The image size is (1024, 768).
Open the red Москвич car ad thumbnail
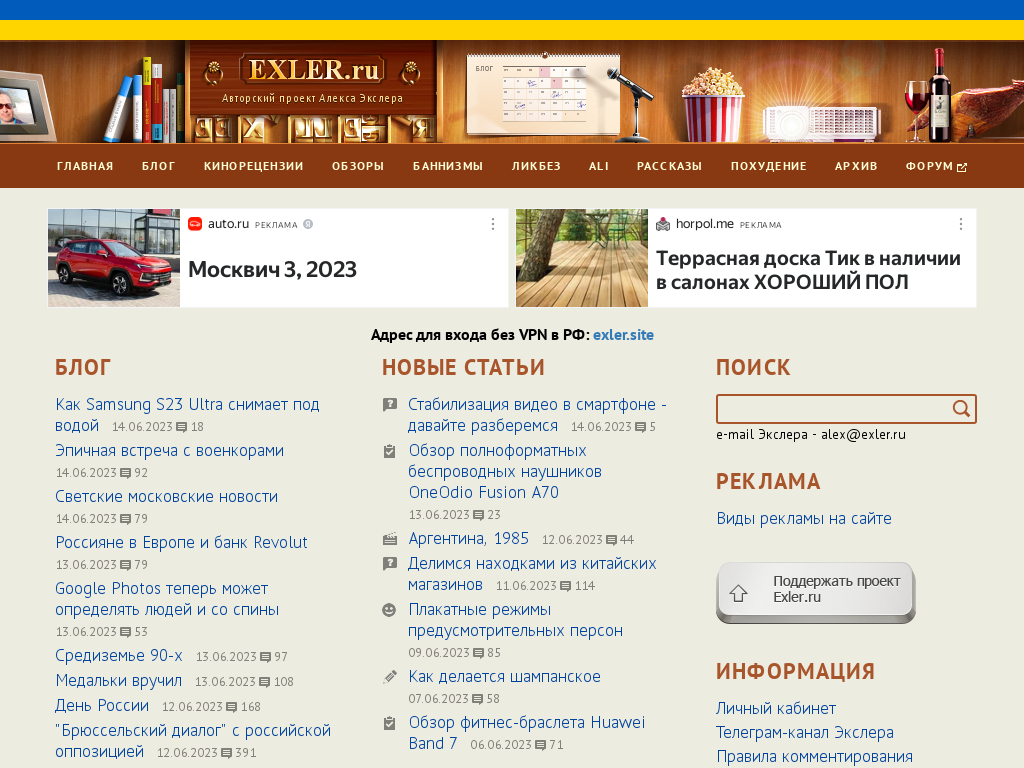tap(114, 258)
